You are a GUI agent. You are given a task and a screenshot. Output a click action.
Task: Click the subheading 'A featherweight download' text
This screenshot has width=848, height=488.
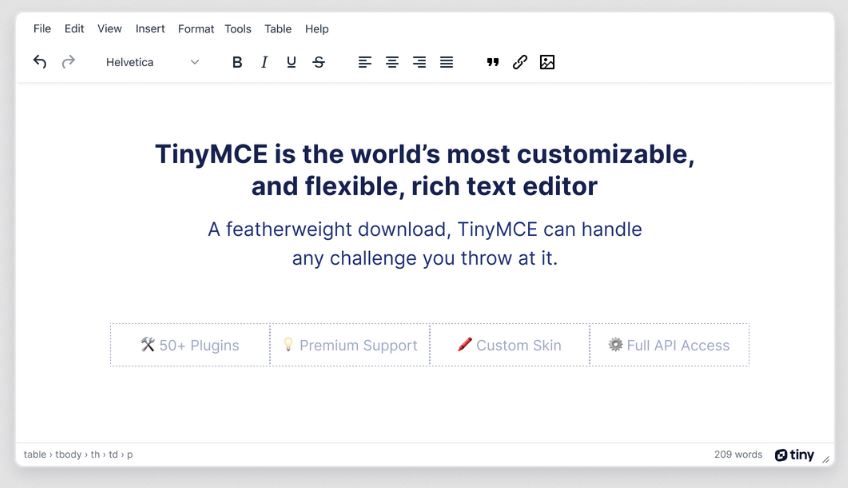pyautogui.click(x=329, y=229)
